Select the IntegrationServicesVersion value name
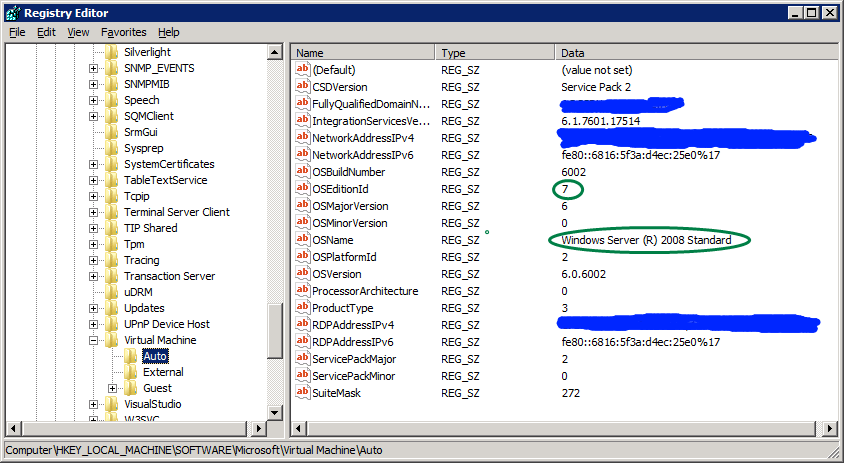 tap(371, 121)
